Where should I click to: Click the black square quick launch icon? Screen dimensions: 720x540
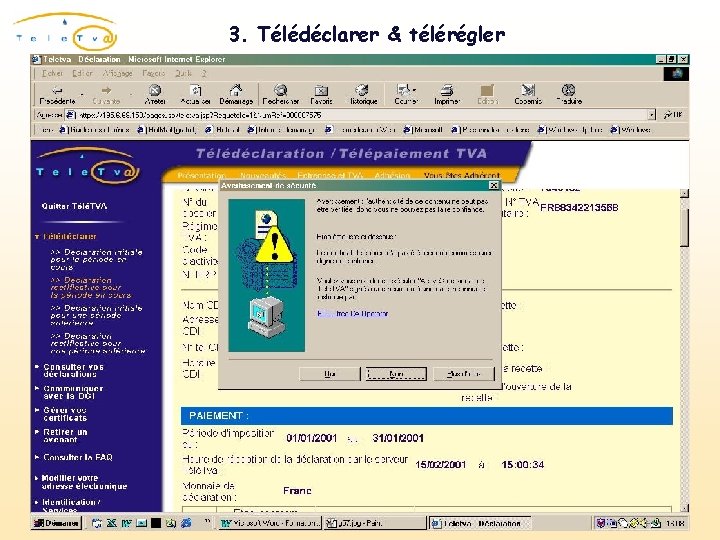click(156, 523)
